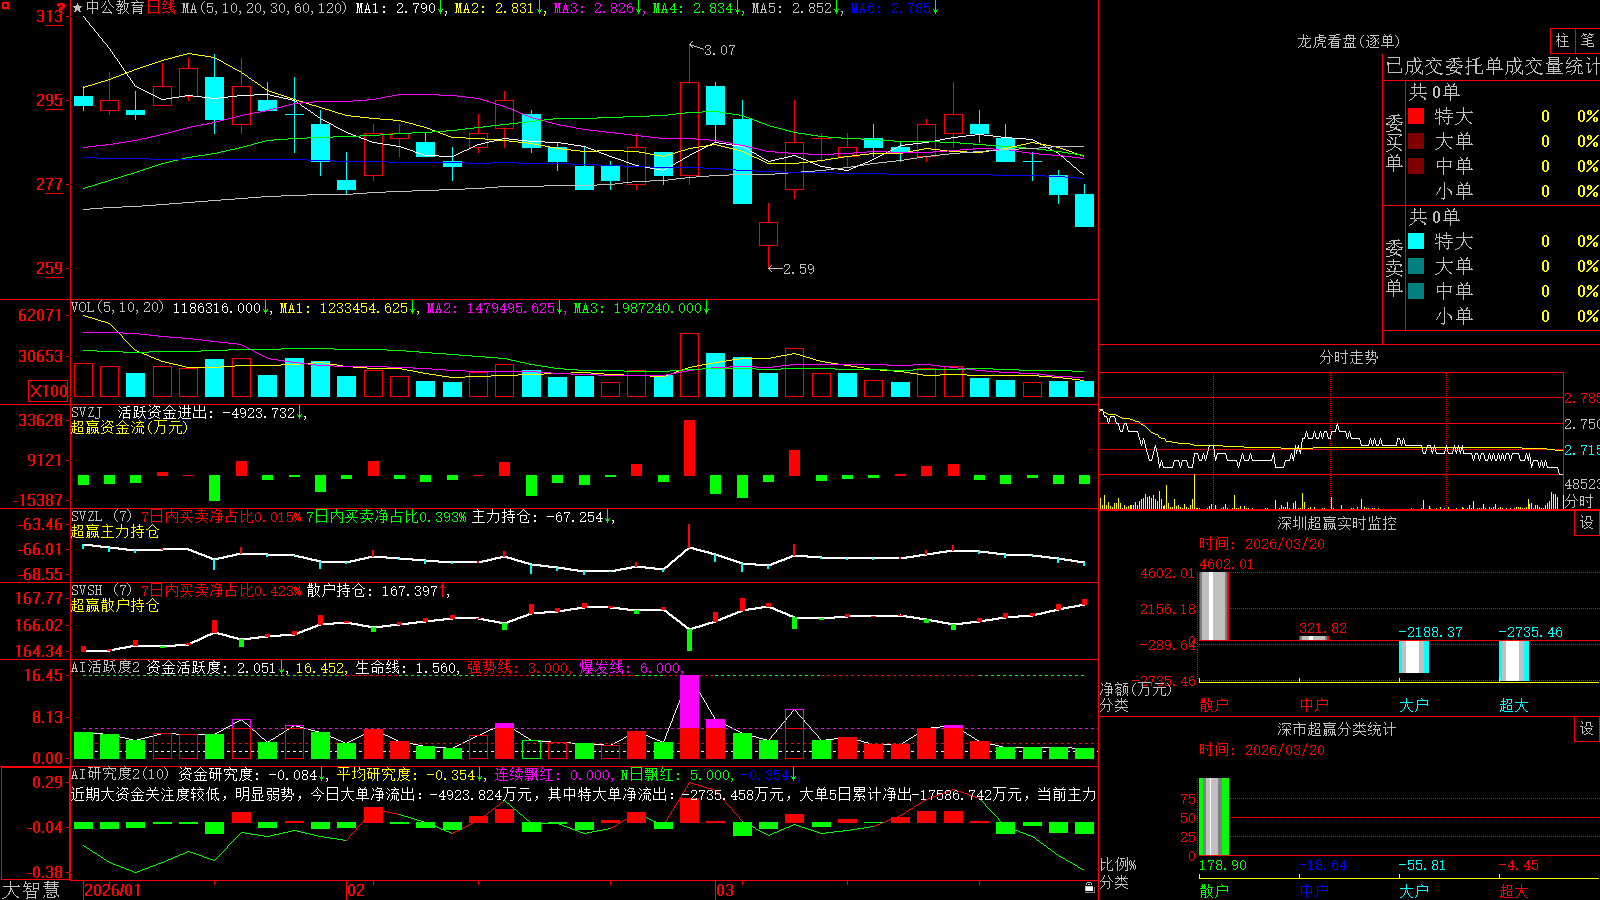Click the lock icon at chart bottom

[1089, 887]
